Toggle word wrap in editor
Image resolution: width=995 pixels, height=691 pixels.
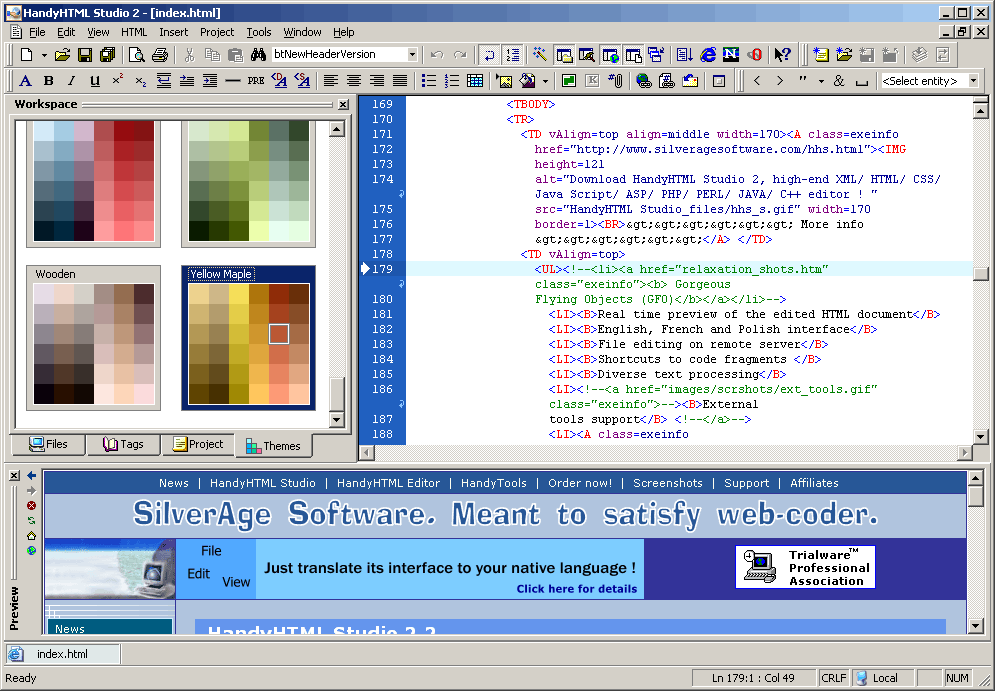click(489, 55)
